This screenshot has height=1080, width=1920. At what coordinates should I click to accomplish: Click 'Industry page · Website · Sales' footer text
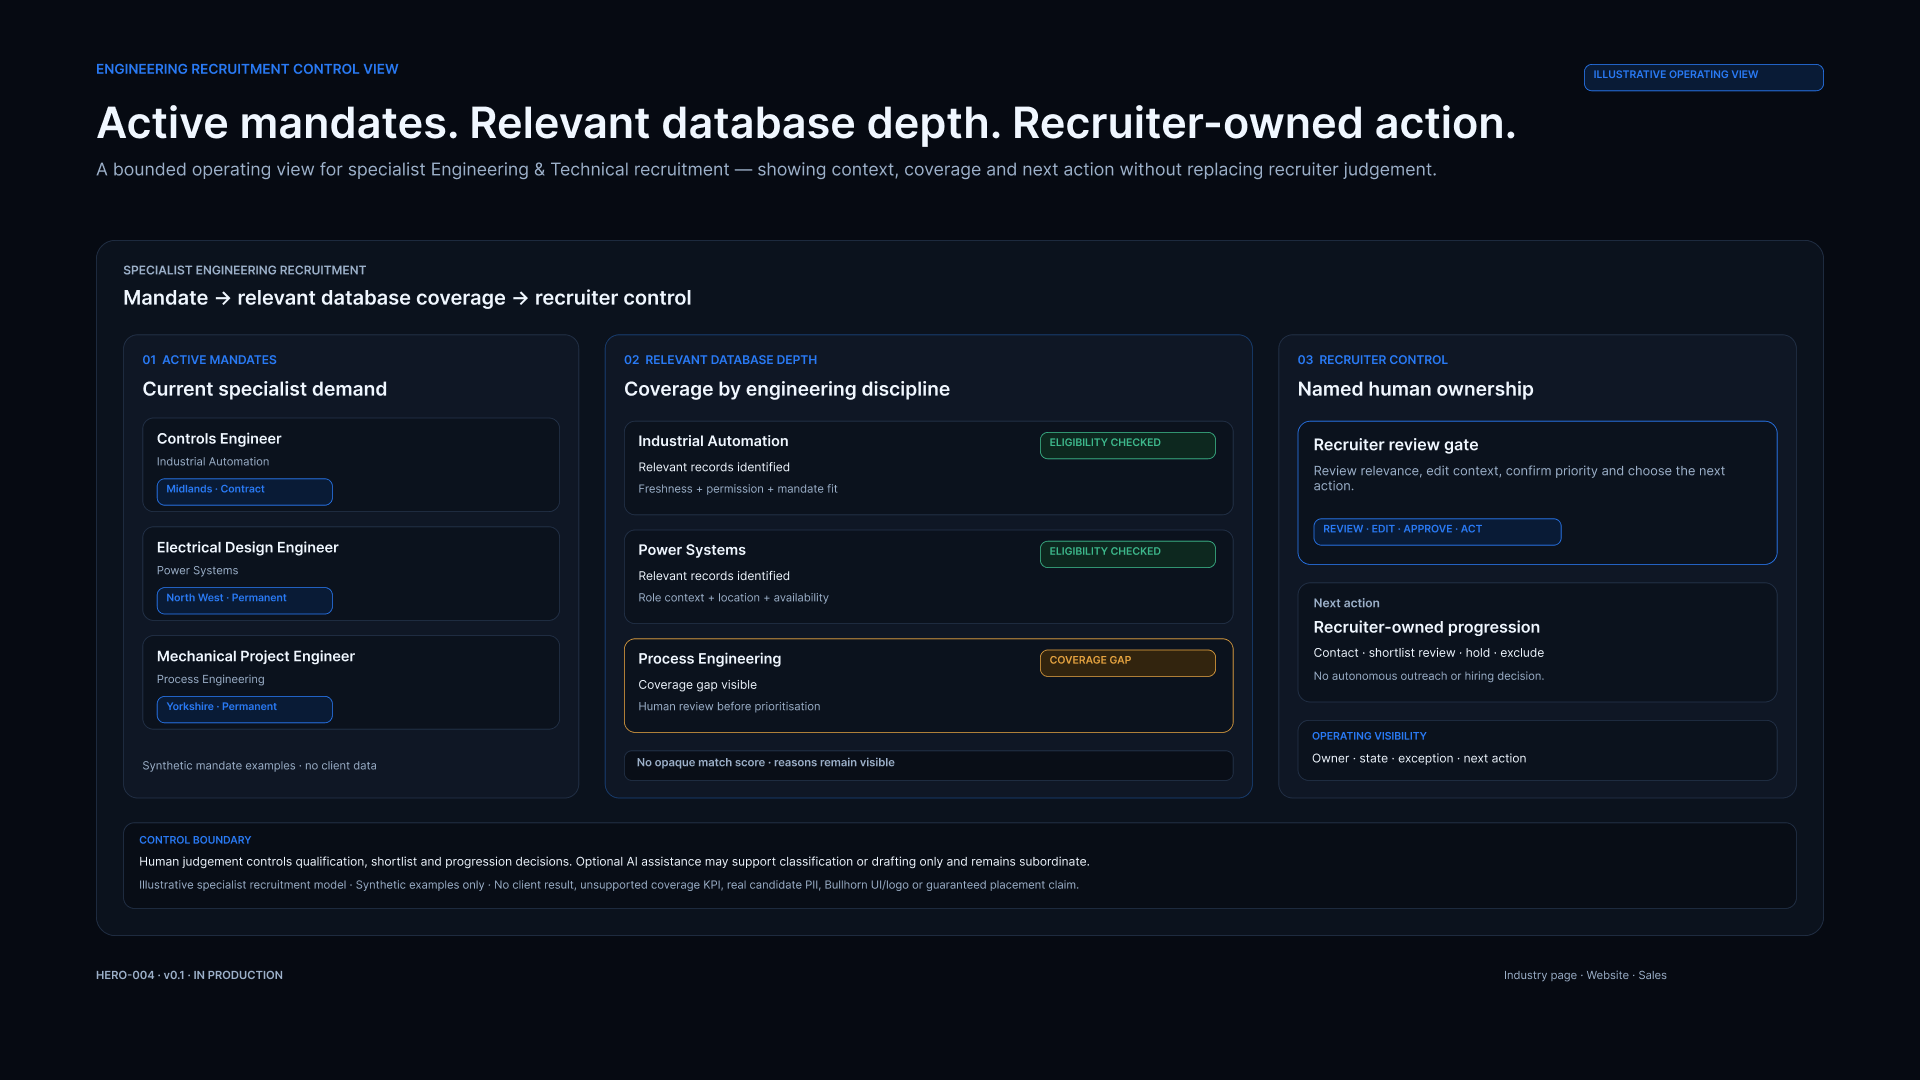pyautogui.click(x=1585, y=975)
